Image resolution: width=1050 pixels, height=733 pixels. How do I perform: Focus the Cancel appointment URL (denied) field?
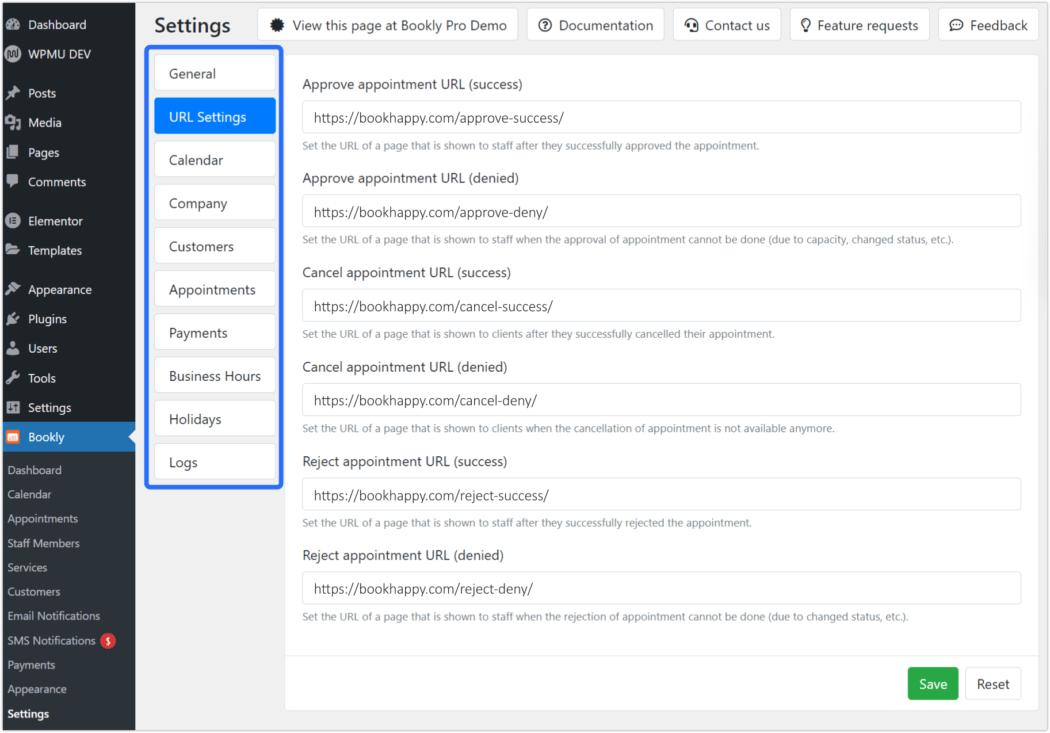(x=662, y=400)
